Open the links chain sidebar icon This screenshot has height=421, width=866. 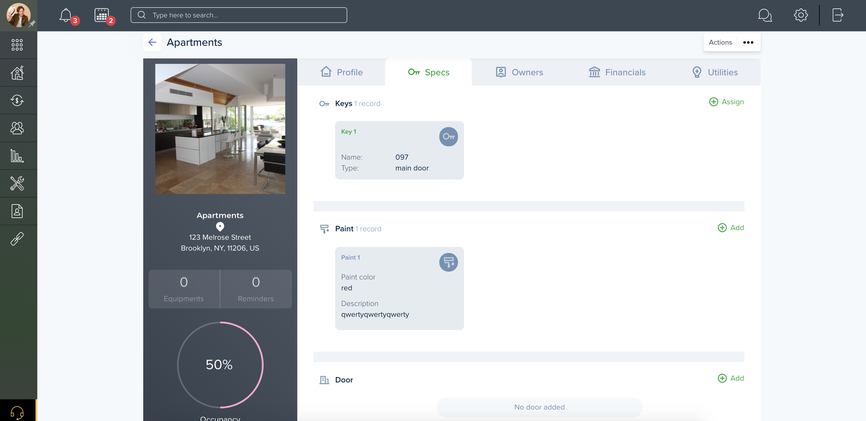tap(17, 239)
